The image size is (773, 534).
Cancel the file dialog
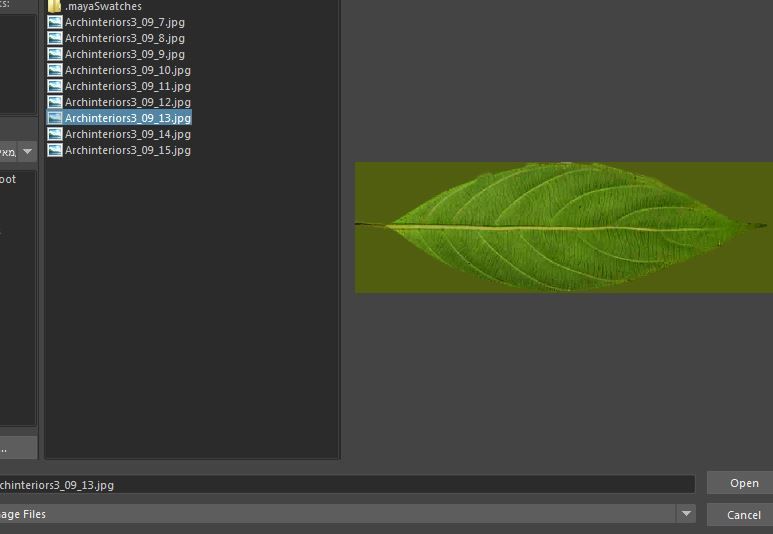(740, 515)
